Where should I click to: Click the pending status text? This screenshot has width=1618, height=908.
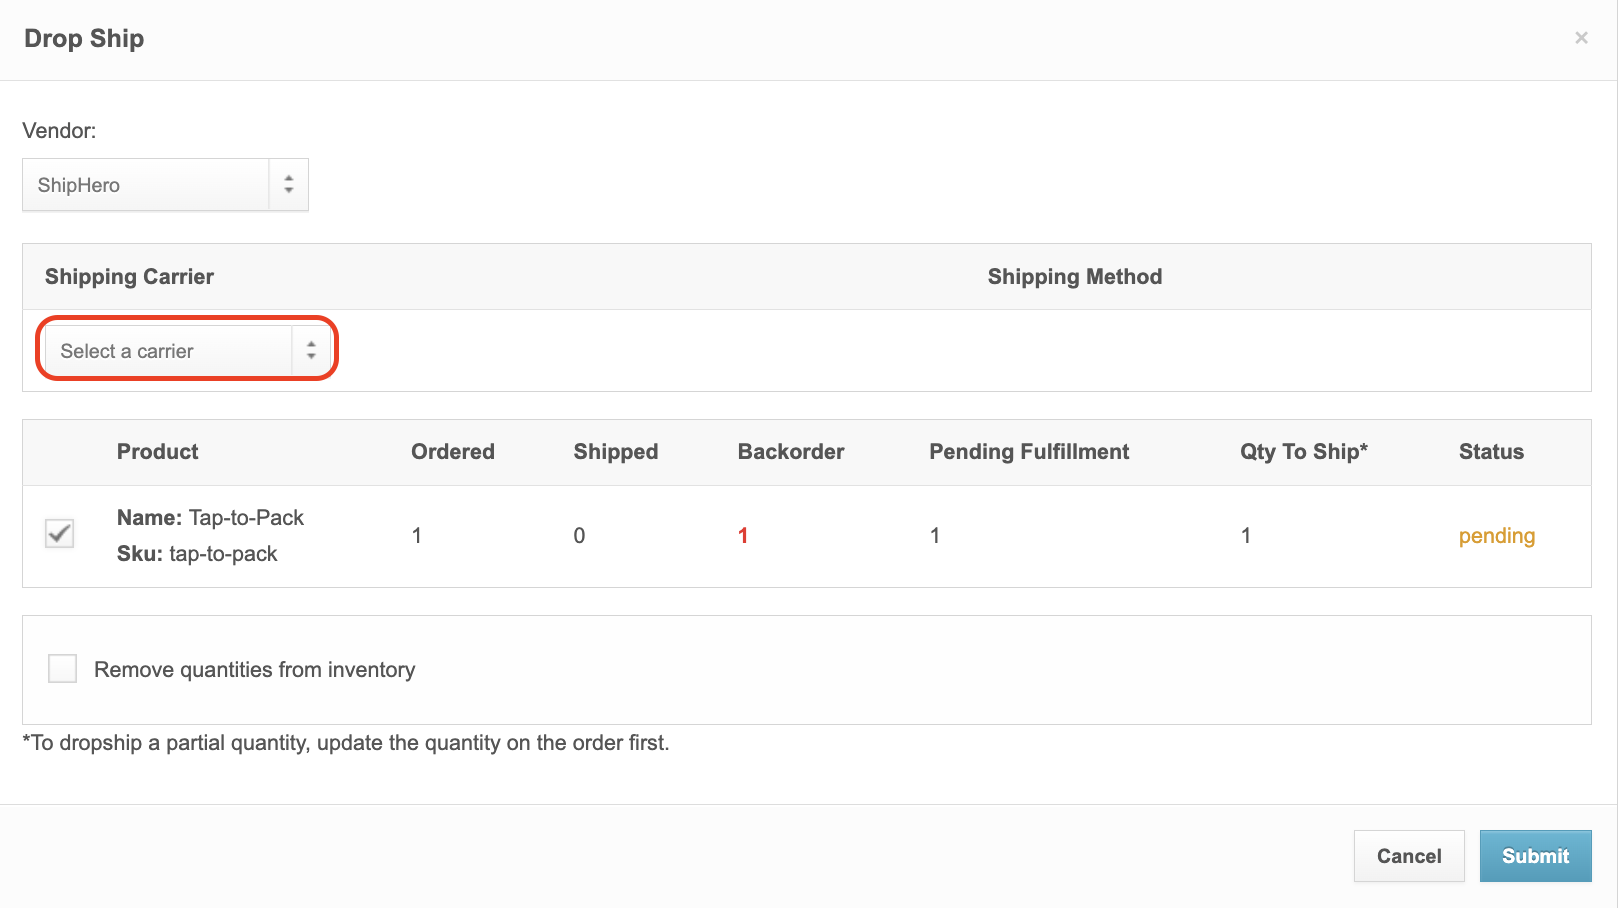(x=1496, y=536)
